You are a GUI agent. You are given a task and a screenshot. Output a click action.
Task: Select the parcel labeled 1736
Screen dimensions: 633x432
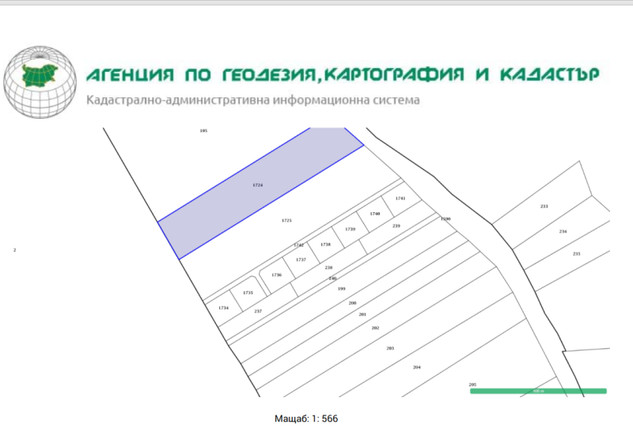276,275
